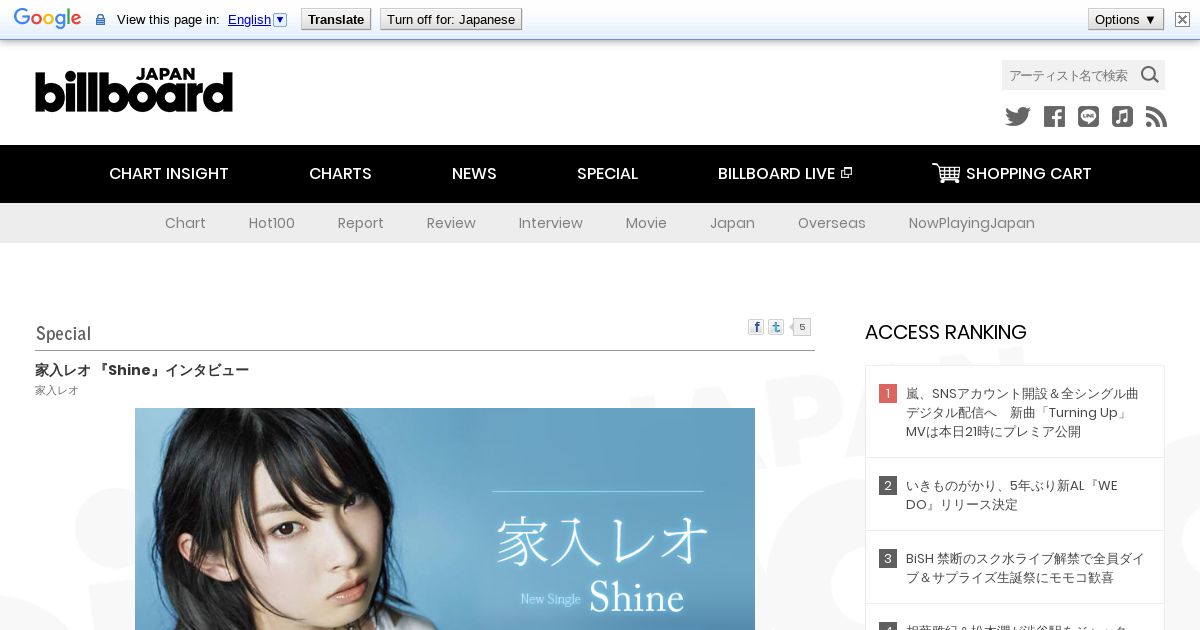Open the translate Options dropdown
The width and height of the screenshot is (1200, 630).
pyautogui.click(x=1126, y=19)
